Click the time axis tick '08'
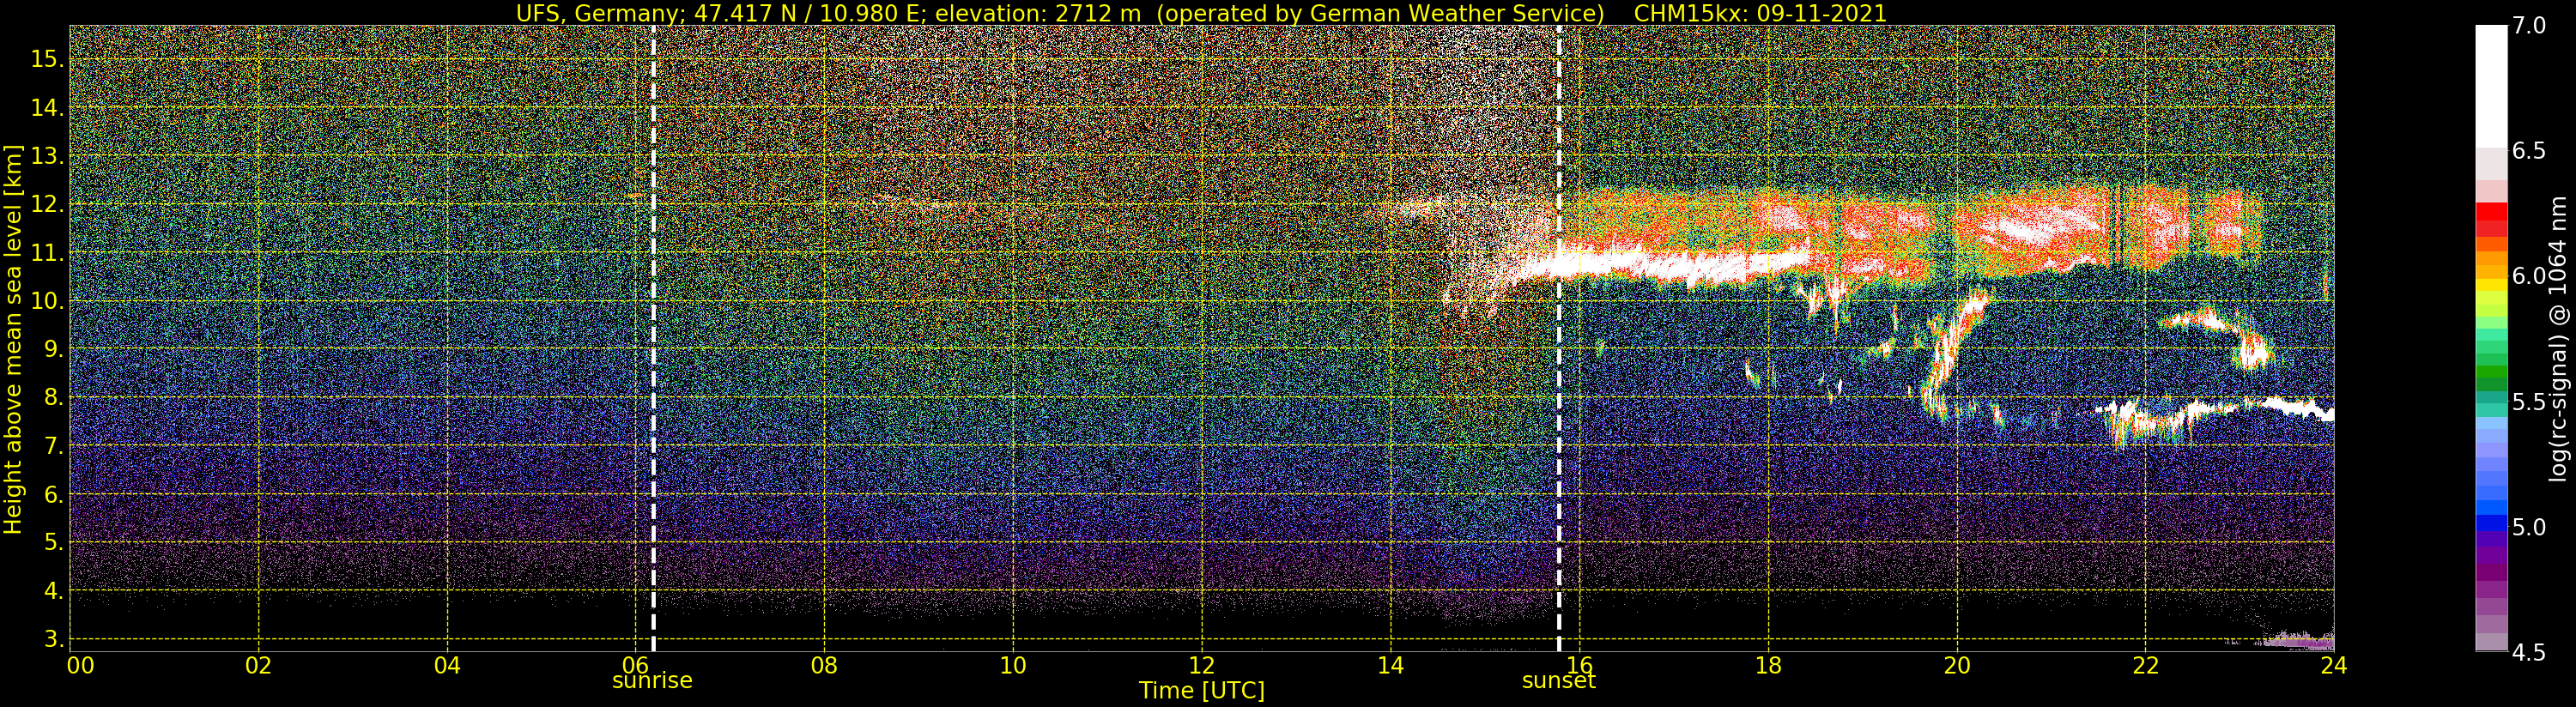Image resolution: width=2576 pixels, height=707 pixels. (824, 665)
